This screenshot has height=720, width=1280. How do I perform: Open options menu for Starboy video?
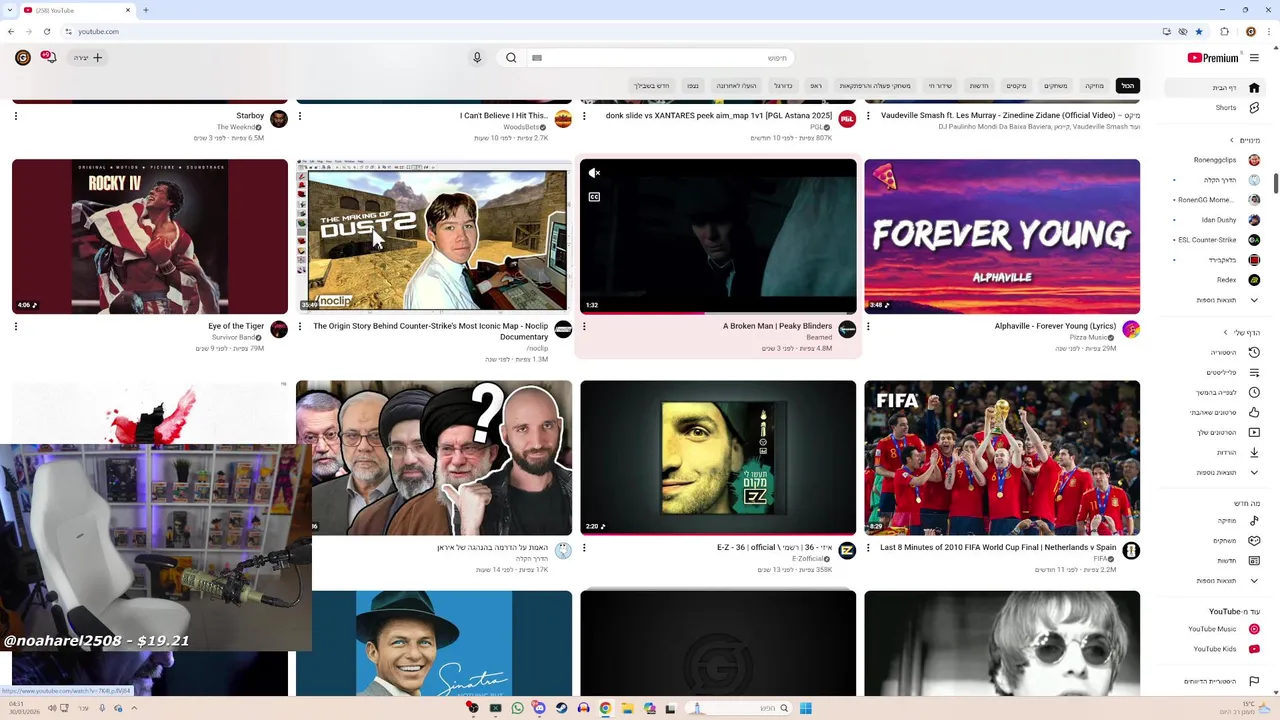click(x=16, y=116)
